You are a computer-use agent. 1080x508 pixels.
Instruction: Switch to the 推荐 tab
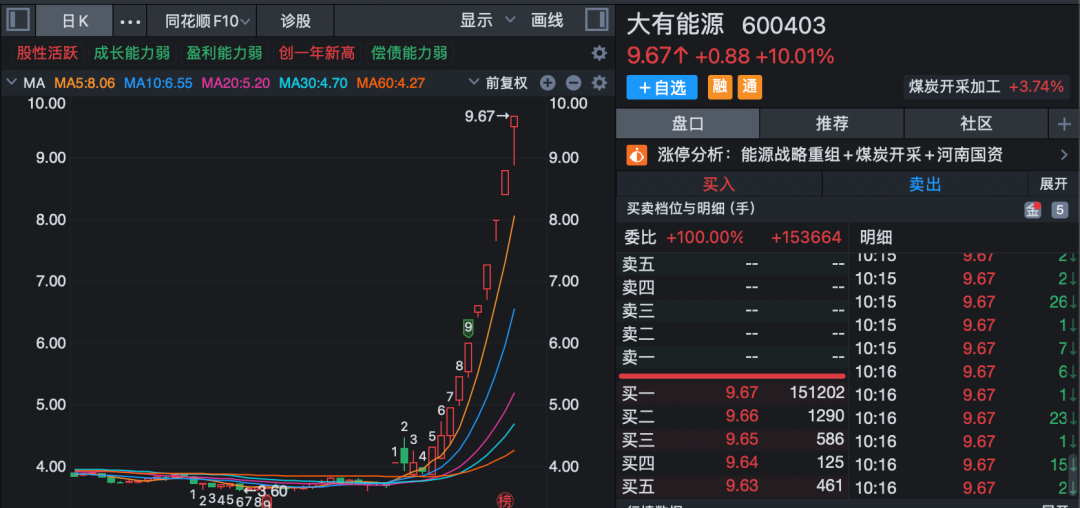coord(832,124)
